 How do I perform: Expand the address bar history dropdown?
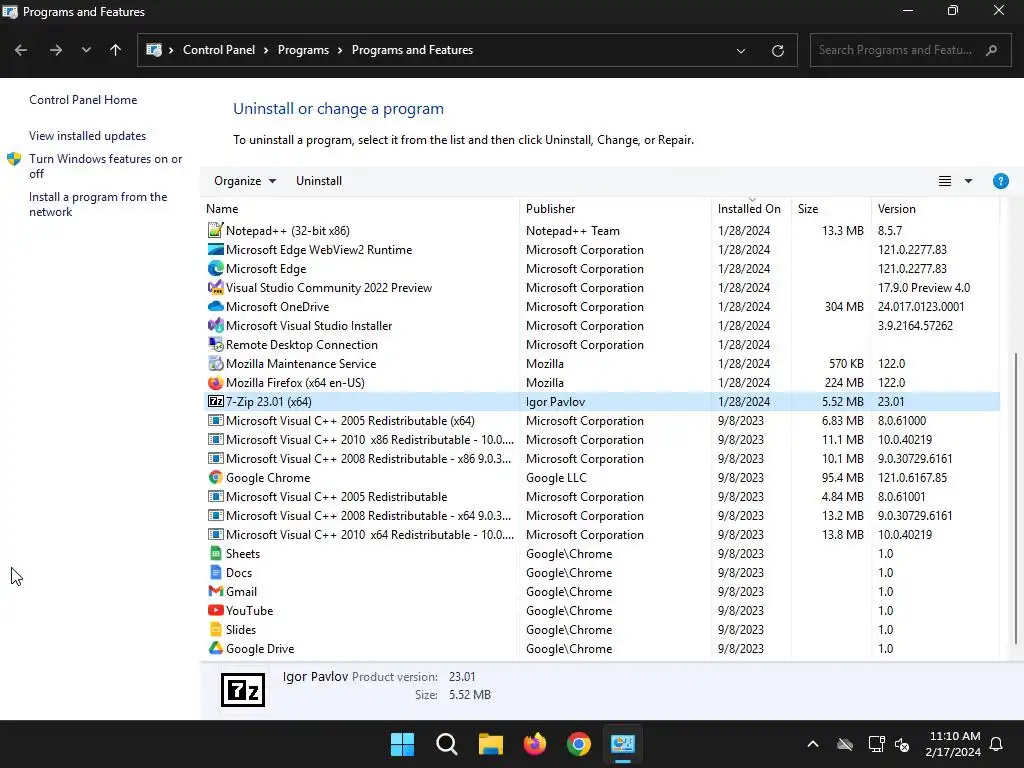pos(741,50)
